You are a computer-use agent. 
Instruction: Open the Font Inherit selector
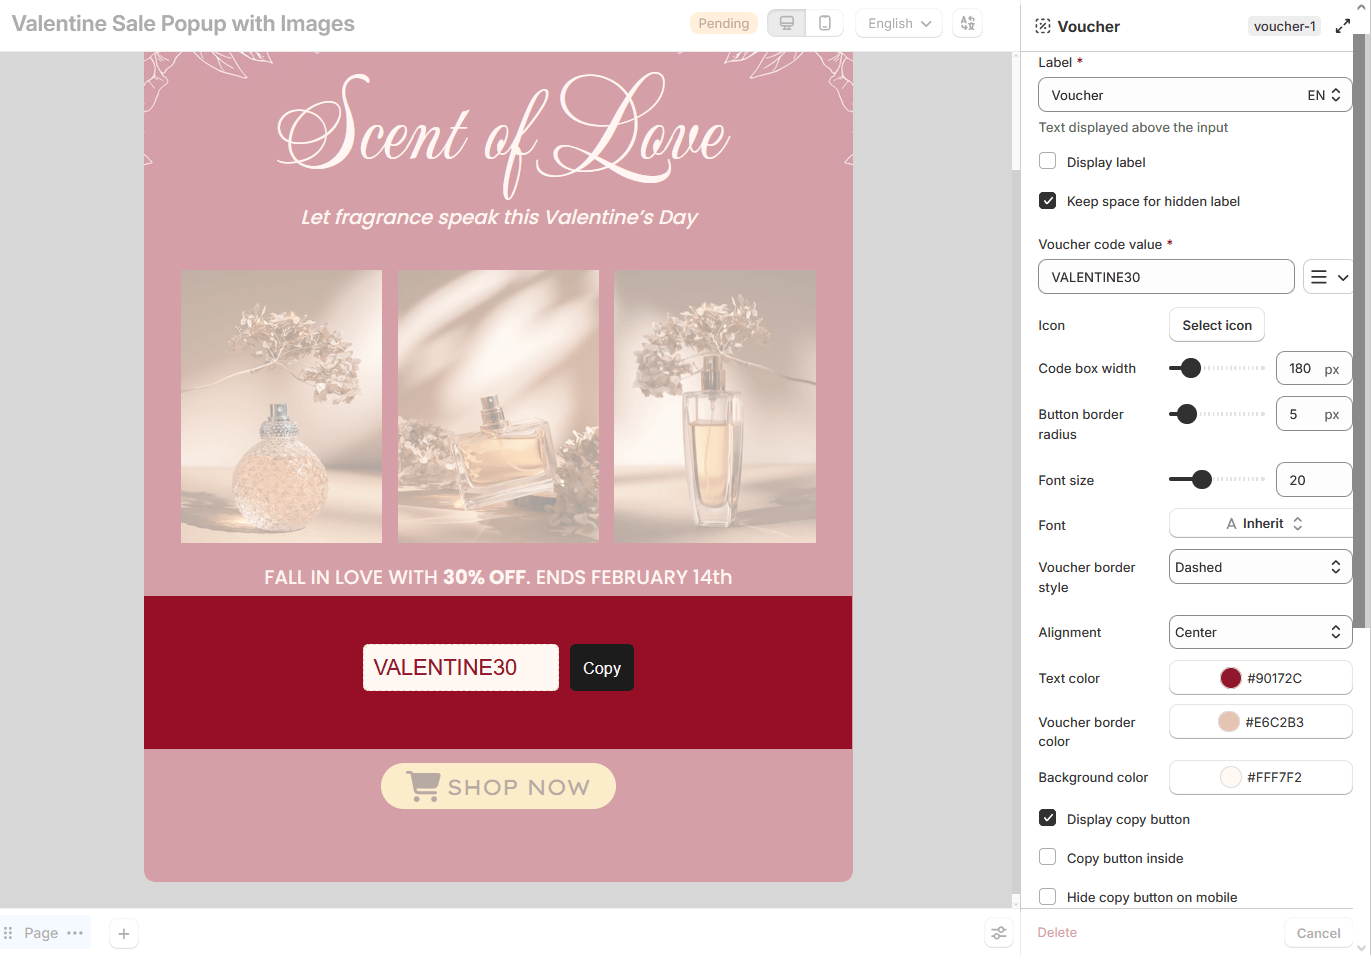(1260, 523)
